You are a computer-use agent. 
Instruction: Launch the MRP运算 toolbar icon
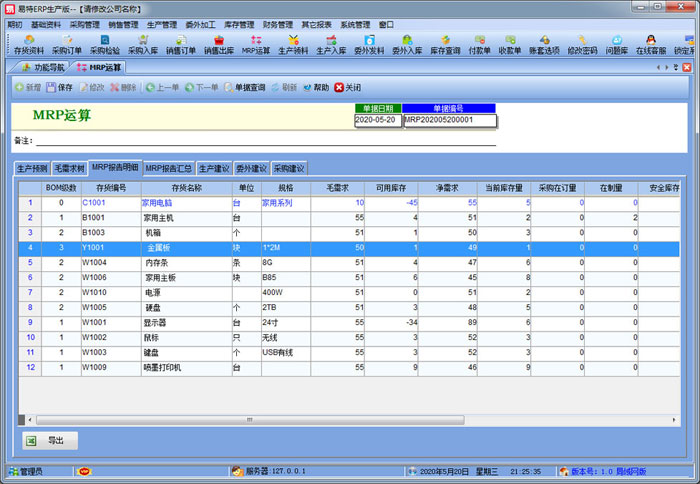pos(255,44)
